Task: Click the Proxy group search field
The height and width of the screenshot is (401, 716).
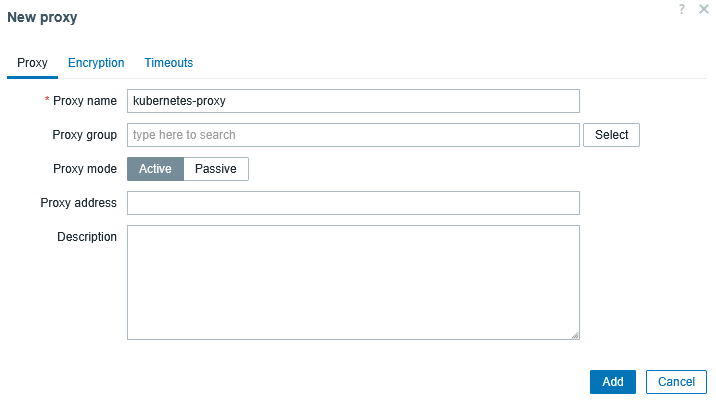Action: pyautogui.click(x=353, y=135)
